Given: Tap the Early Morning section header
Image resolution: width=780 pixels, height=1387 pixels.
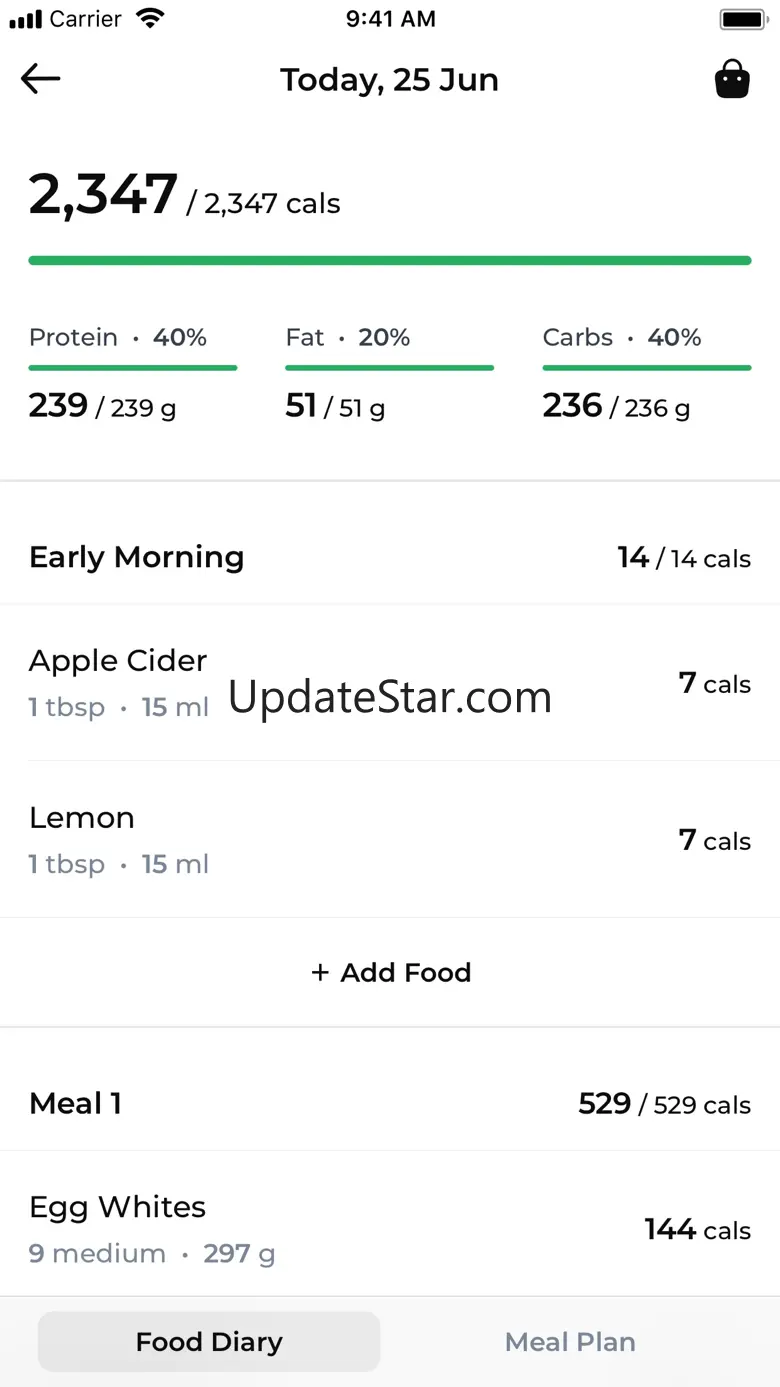Looking at the screenshot, I should [x=137, y=557].
